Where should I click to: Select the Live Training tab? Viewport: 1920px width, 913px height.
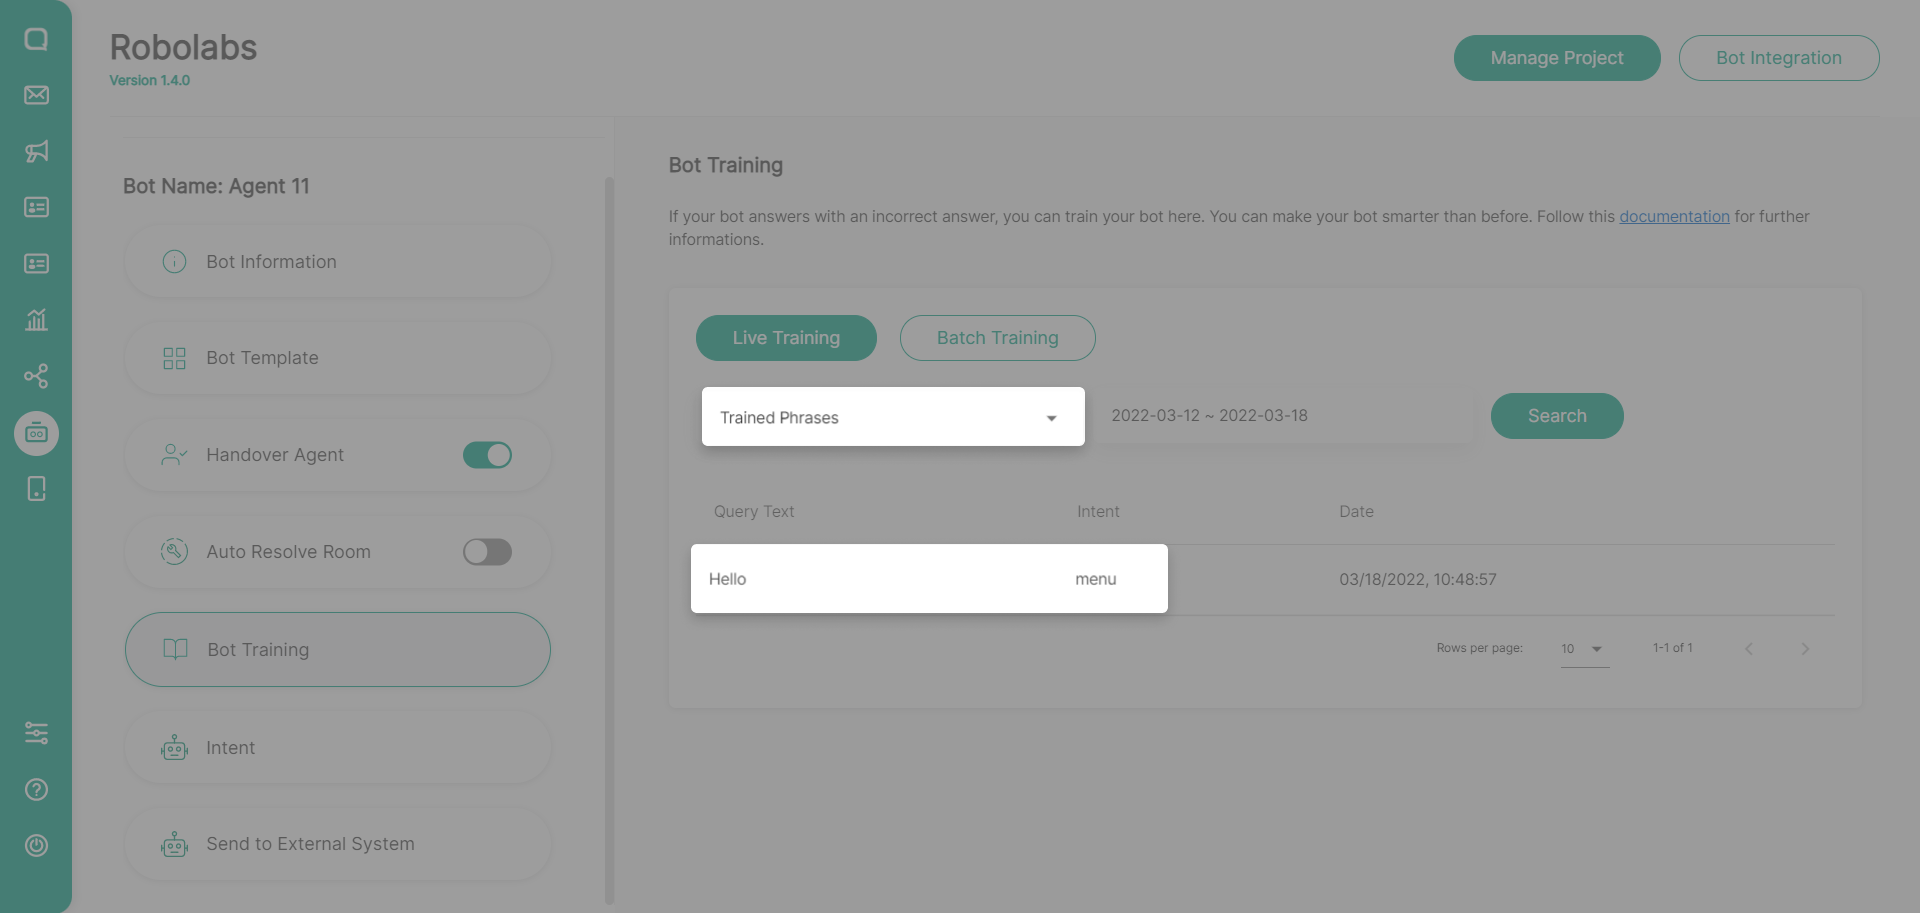pyautogui.click(x=786, y=338)
